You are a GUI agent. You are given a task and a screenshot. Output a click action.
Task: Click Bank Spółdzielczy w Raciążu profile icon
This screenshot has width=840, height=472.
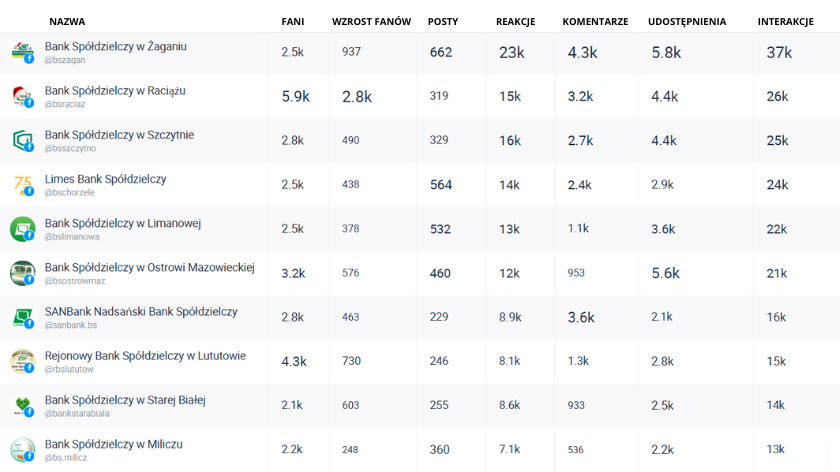22,96
